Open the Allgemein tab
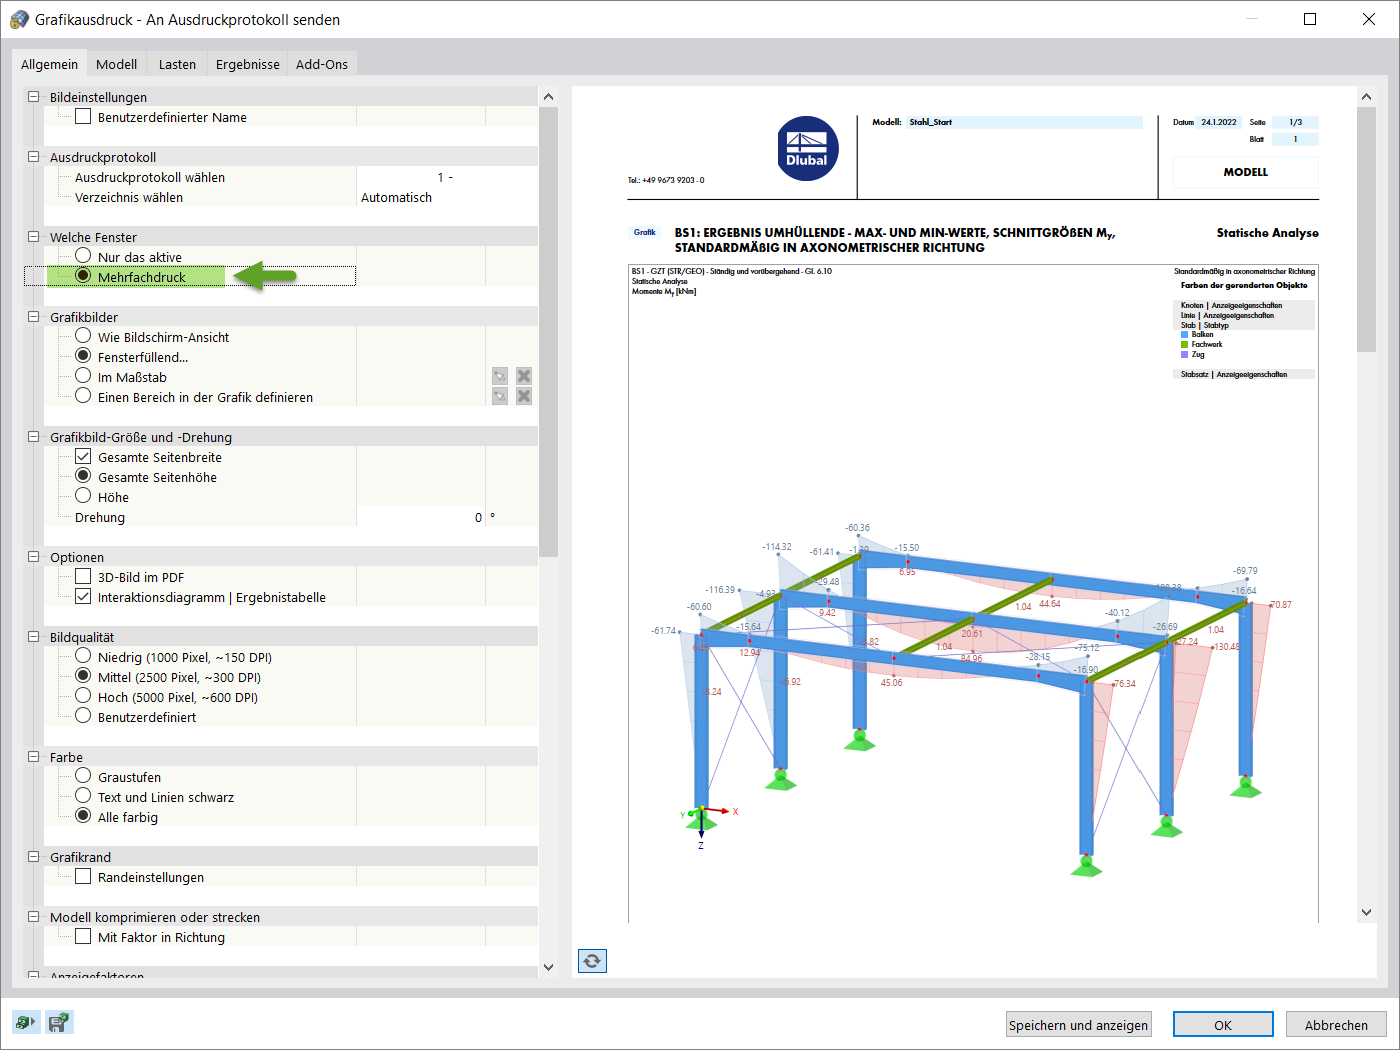Image resolution: width=1400 pixels, height=1050 pixels. [49, 63]
